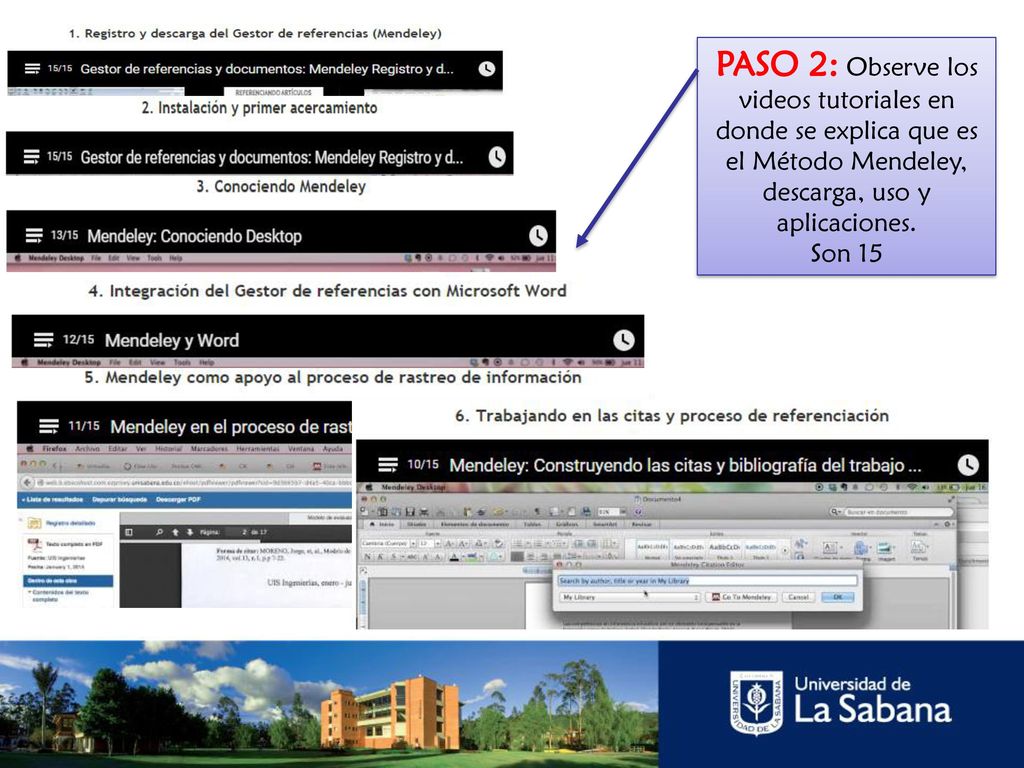Toggle PDF viewer sidebar panel icon
1024x768 pixels.
point(129,532)
